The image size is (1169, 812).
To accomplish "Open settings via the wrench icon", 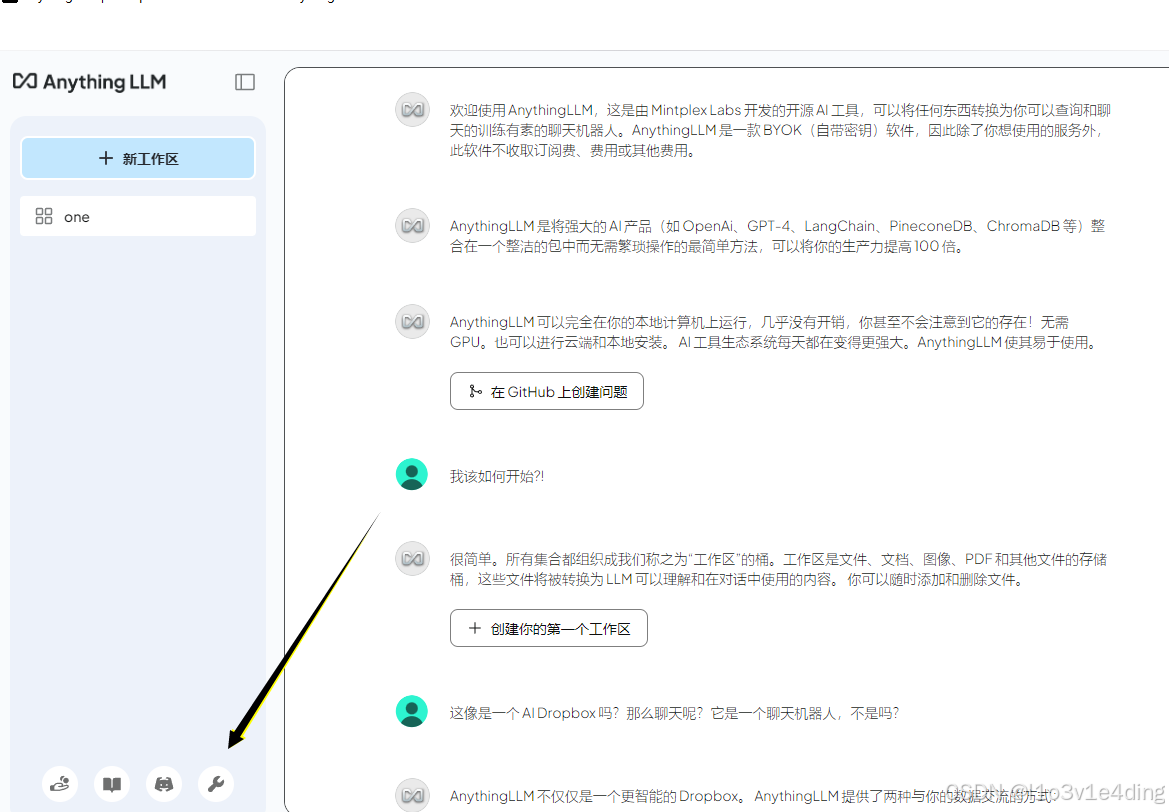I will (216, 784).
